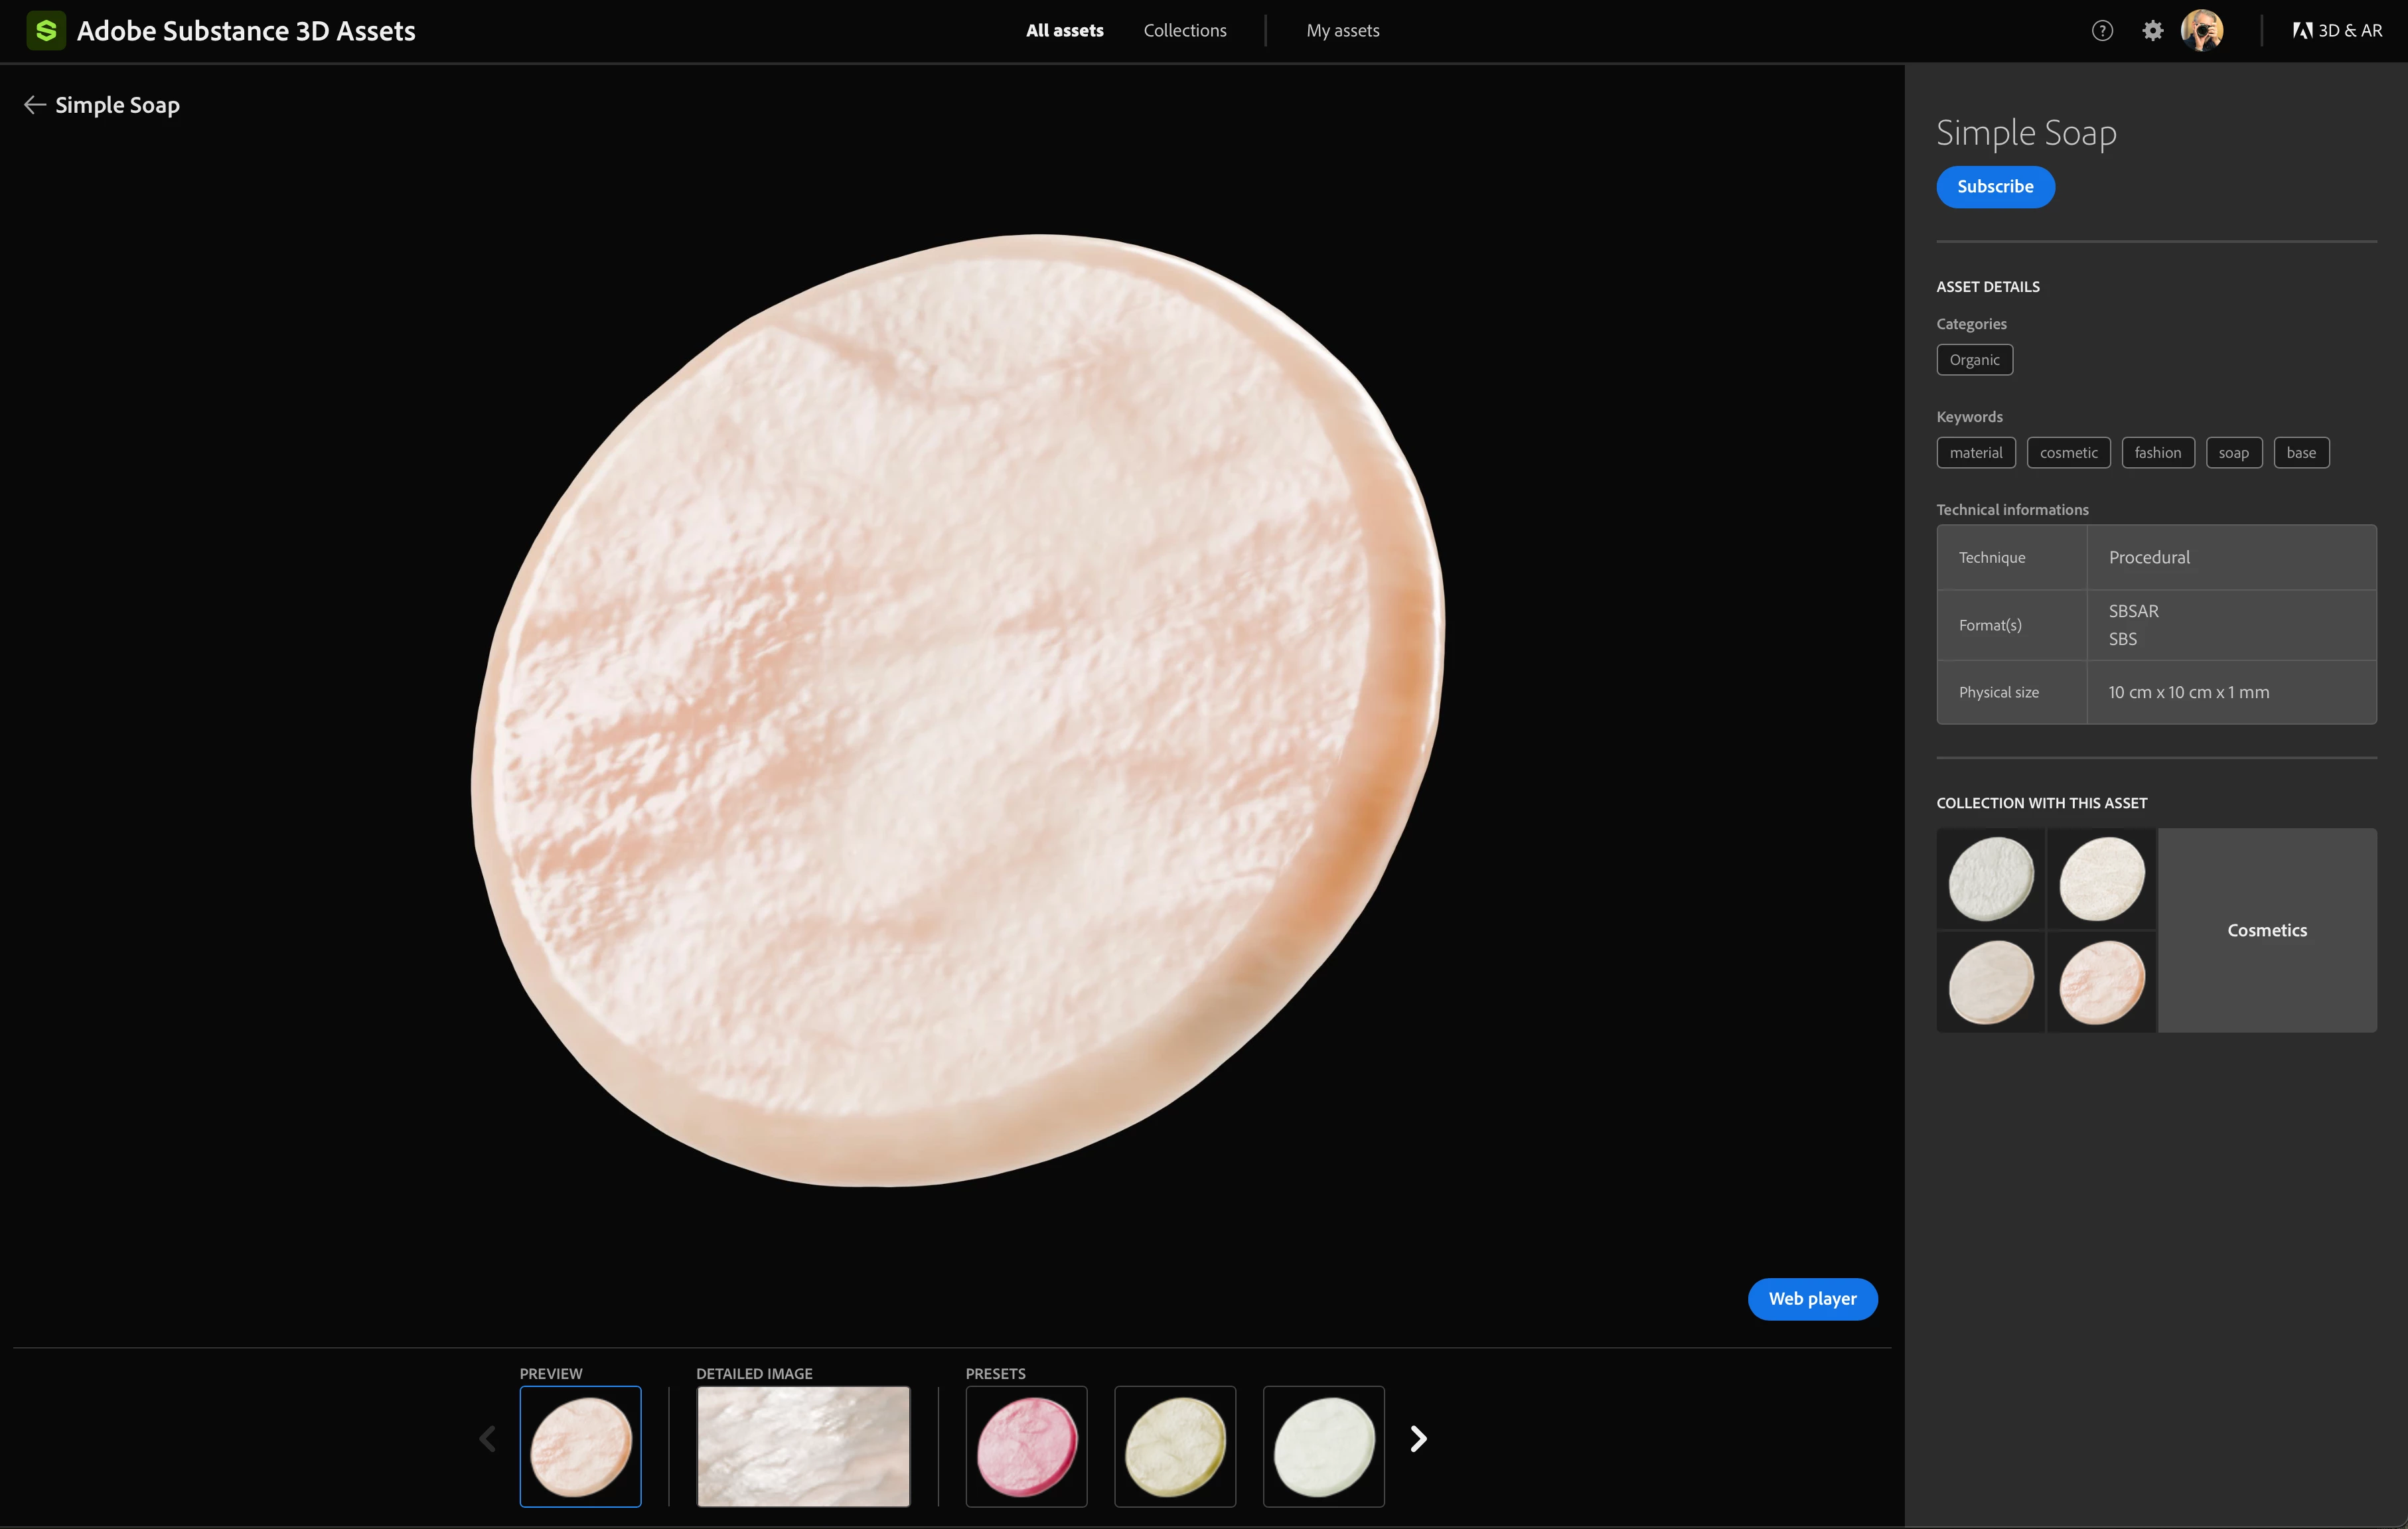Select the white soap preset thumbnail
Image resolution: width=2408 pixels, height=1529 pixels.
[x=1323, y=1446]
